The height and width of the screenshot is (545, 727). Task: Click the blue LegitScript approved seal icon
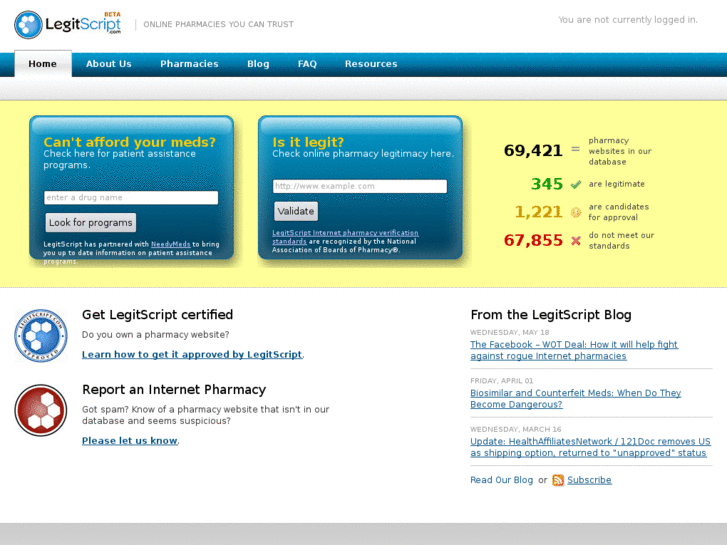point(41,335)
